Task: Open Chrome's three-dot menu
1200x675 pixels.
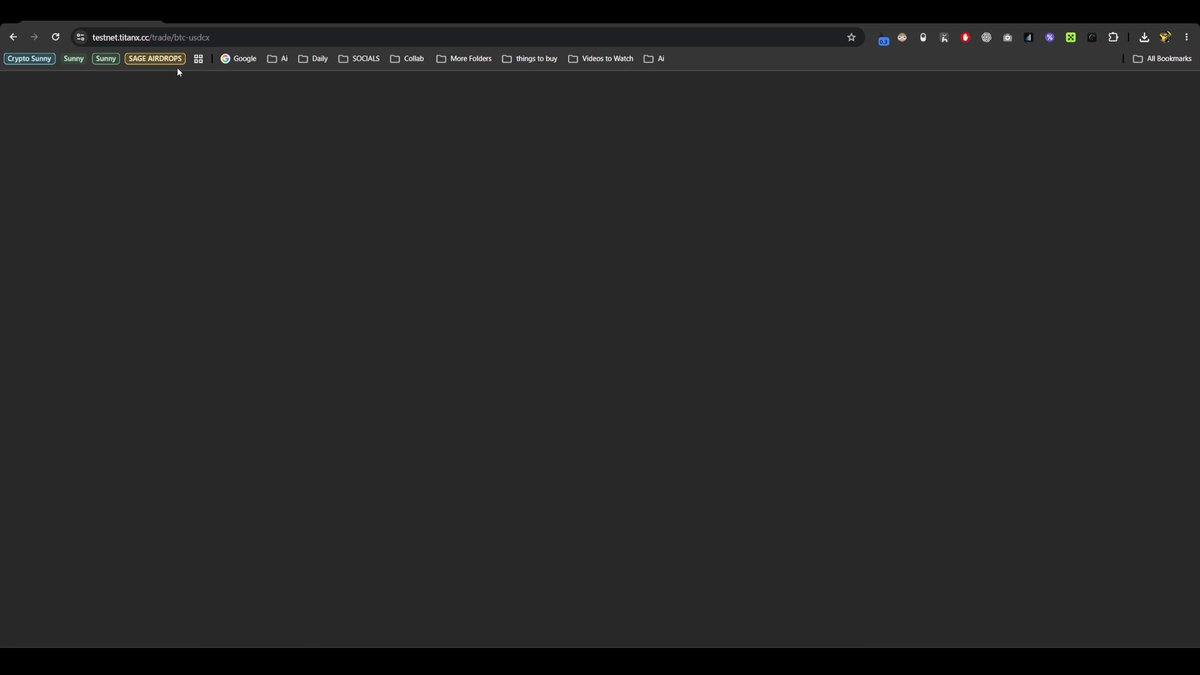Action: click(1186, 37)
